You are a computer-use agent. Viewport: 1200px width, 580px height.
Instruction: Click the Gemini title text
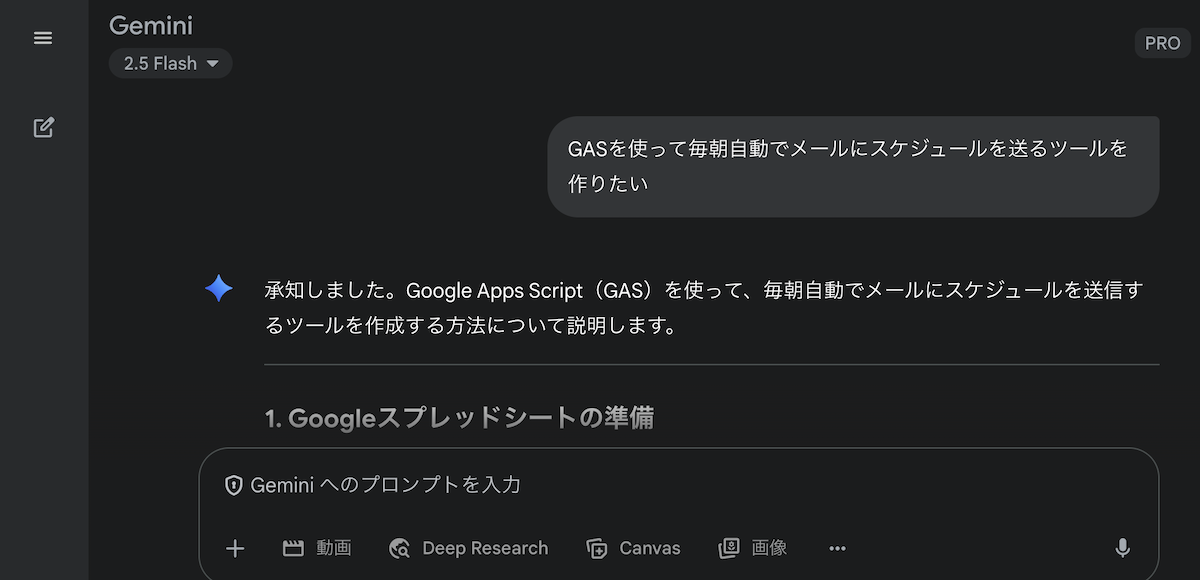(x=151, y=26)
